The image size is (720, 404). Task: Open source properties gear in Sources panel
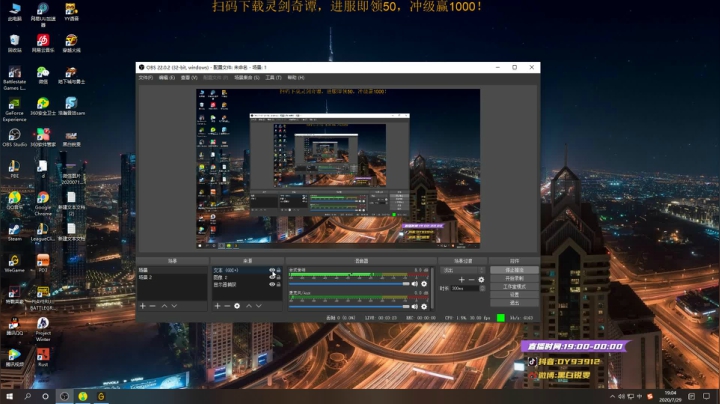pos(237,306)
